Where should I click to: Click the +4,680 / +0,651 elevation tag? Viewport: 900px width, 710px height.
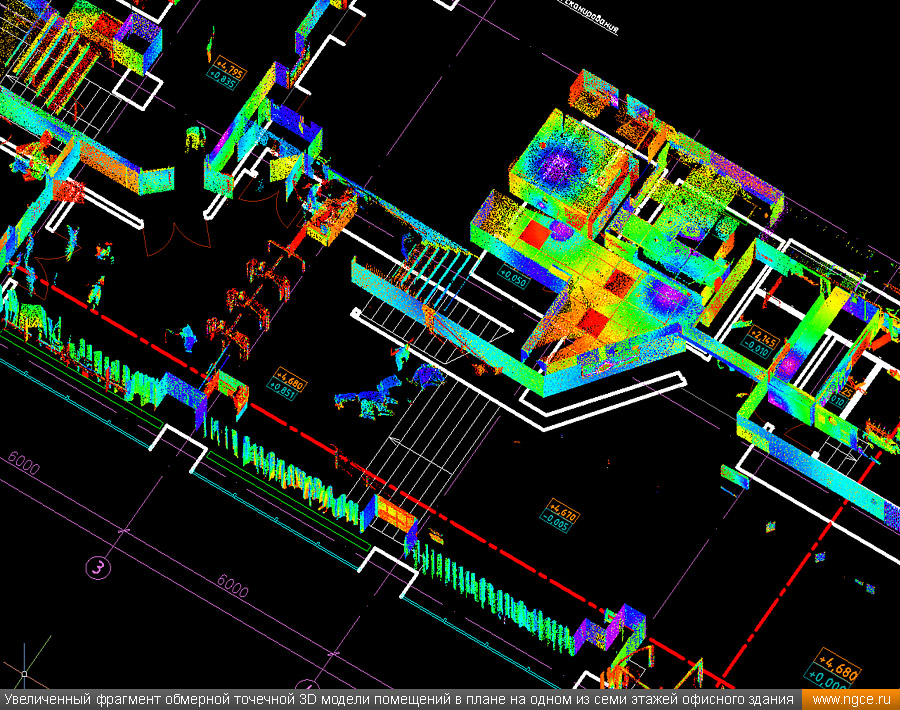click(x=286, y=384)
